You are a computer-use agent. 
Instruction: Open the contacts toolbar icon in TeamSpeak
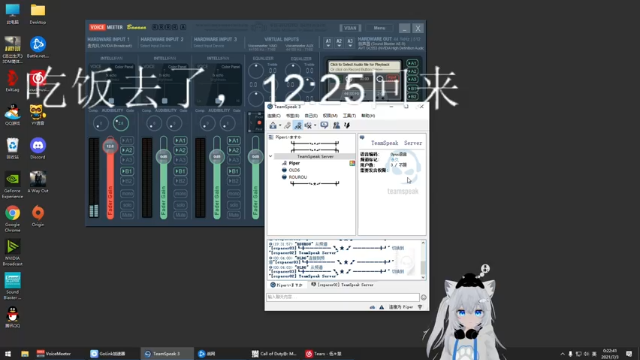tap(336, 125)
